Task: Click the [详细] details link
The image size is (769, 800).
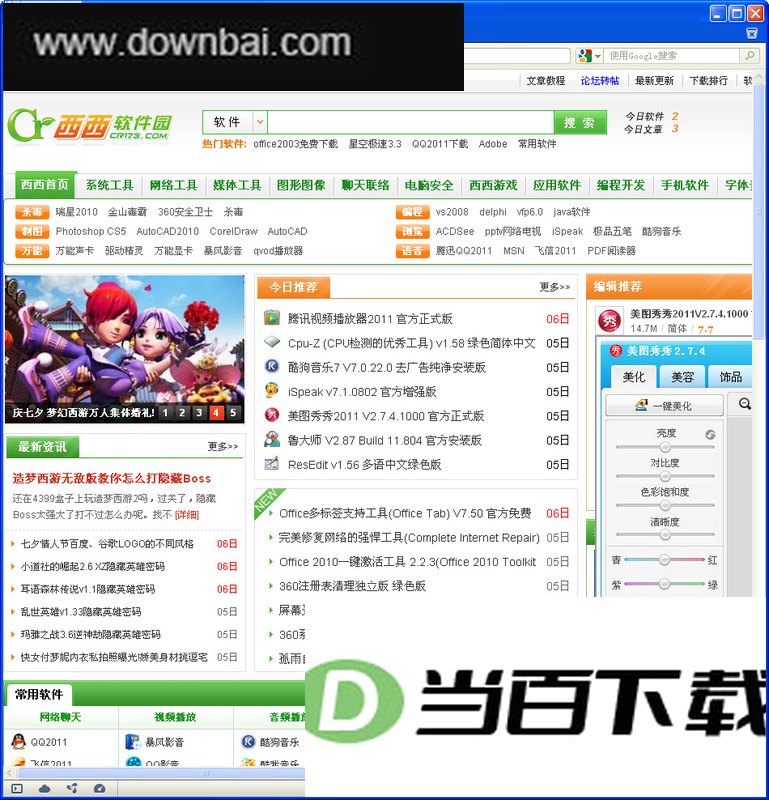Action: 187,515
